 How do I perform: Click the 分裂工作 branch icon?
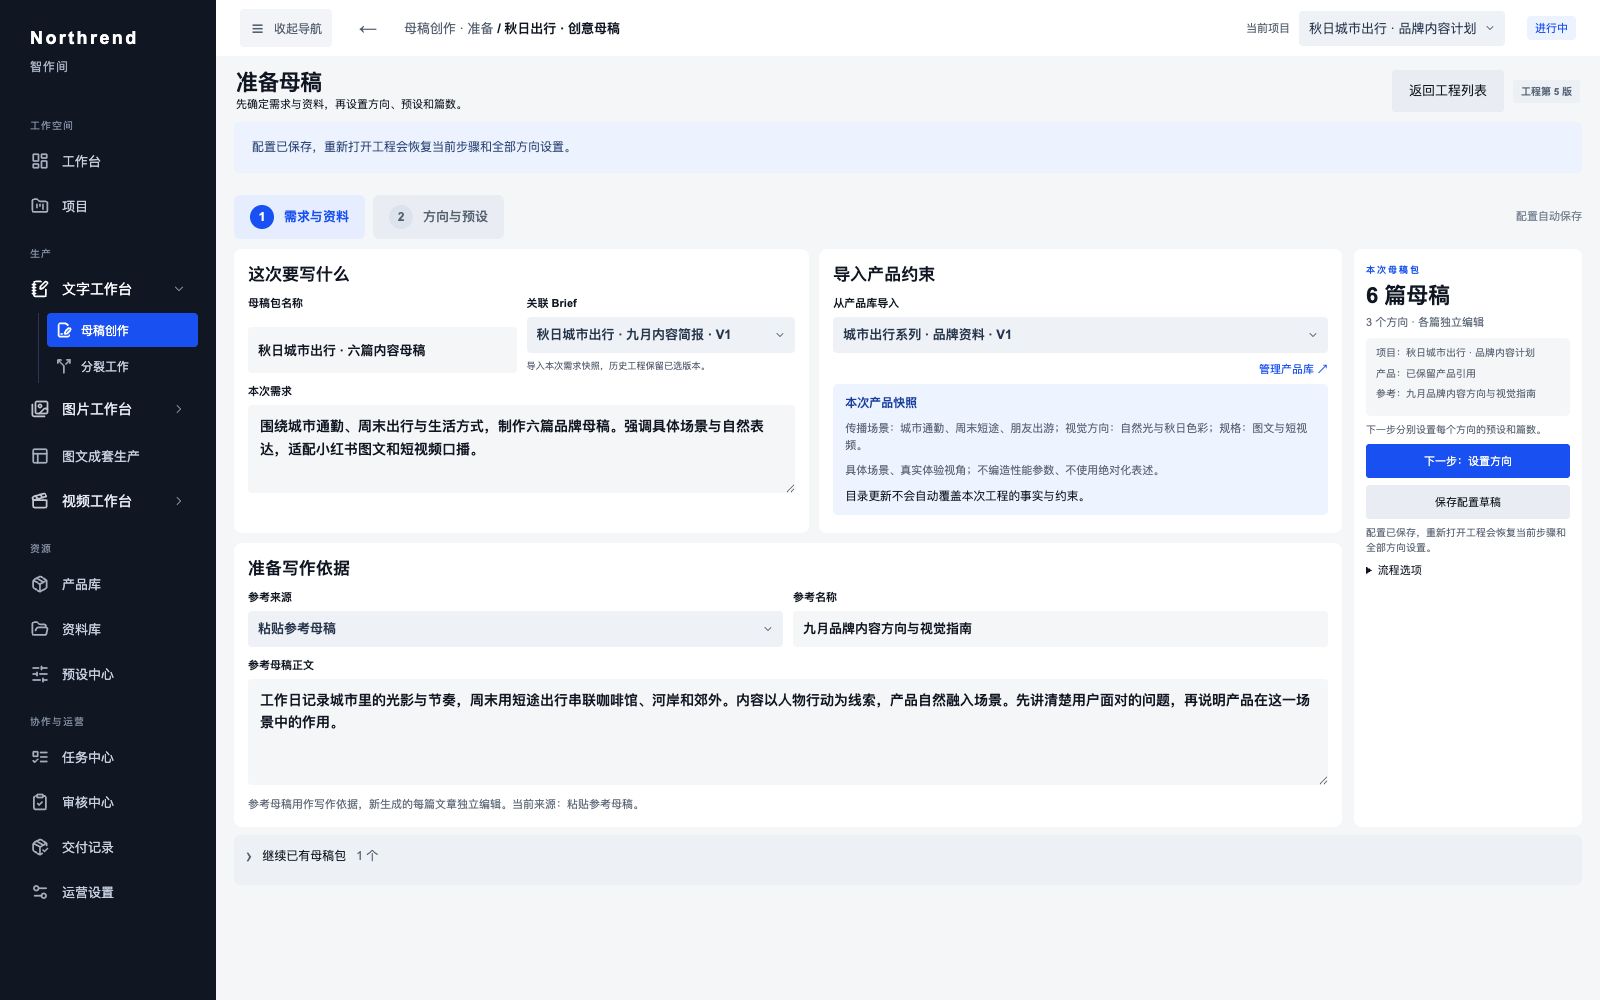64,366
